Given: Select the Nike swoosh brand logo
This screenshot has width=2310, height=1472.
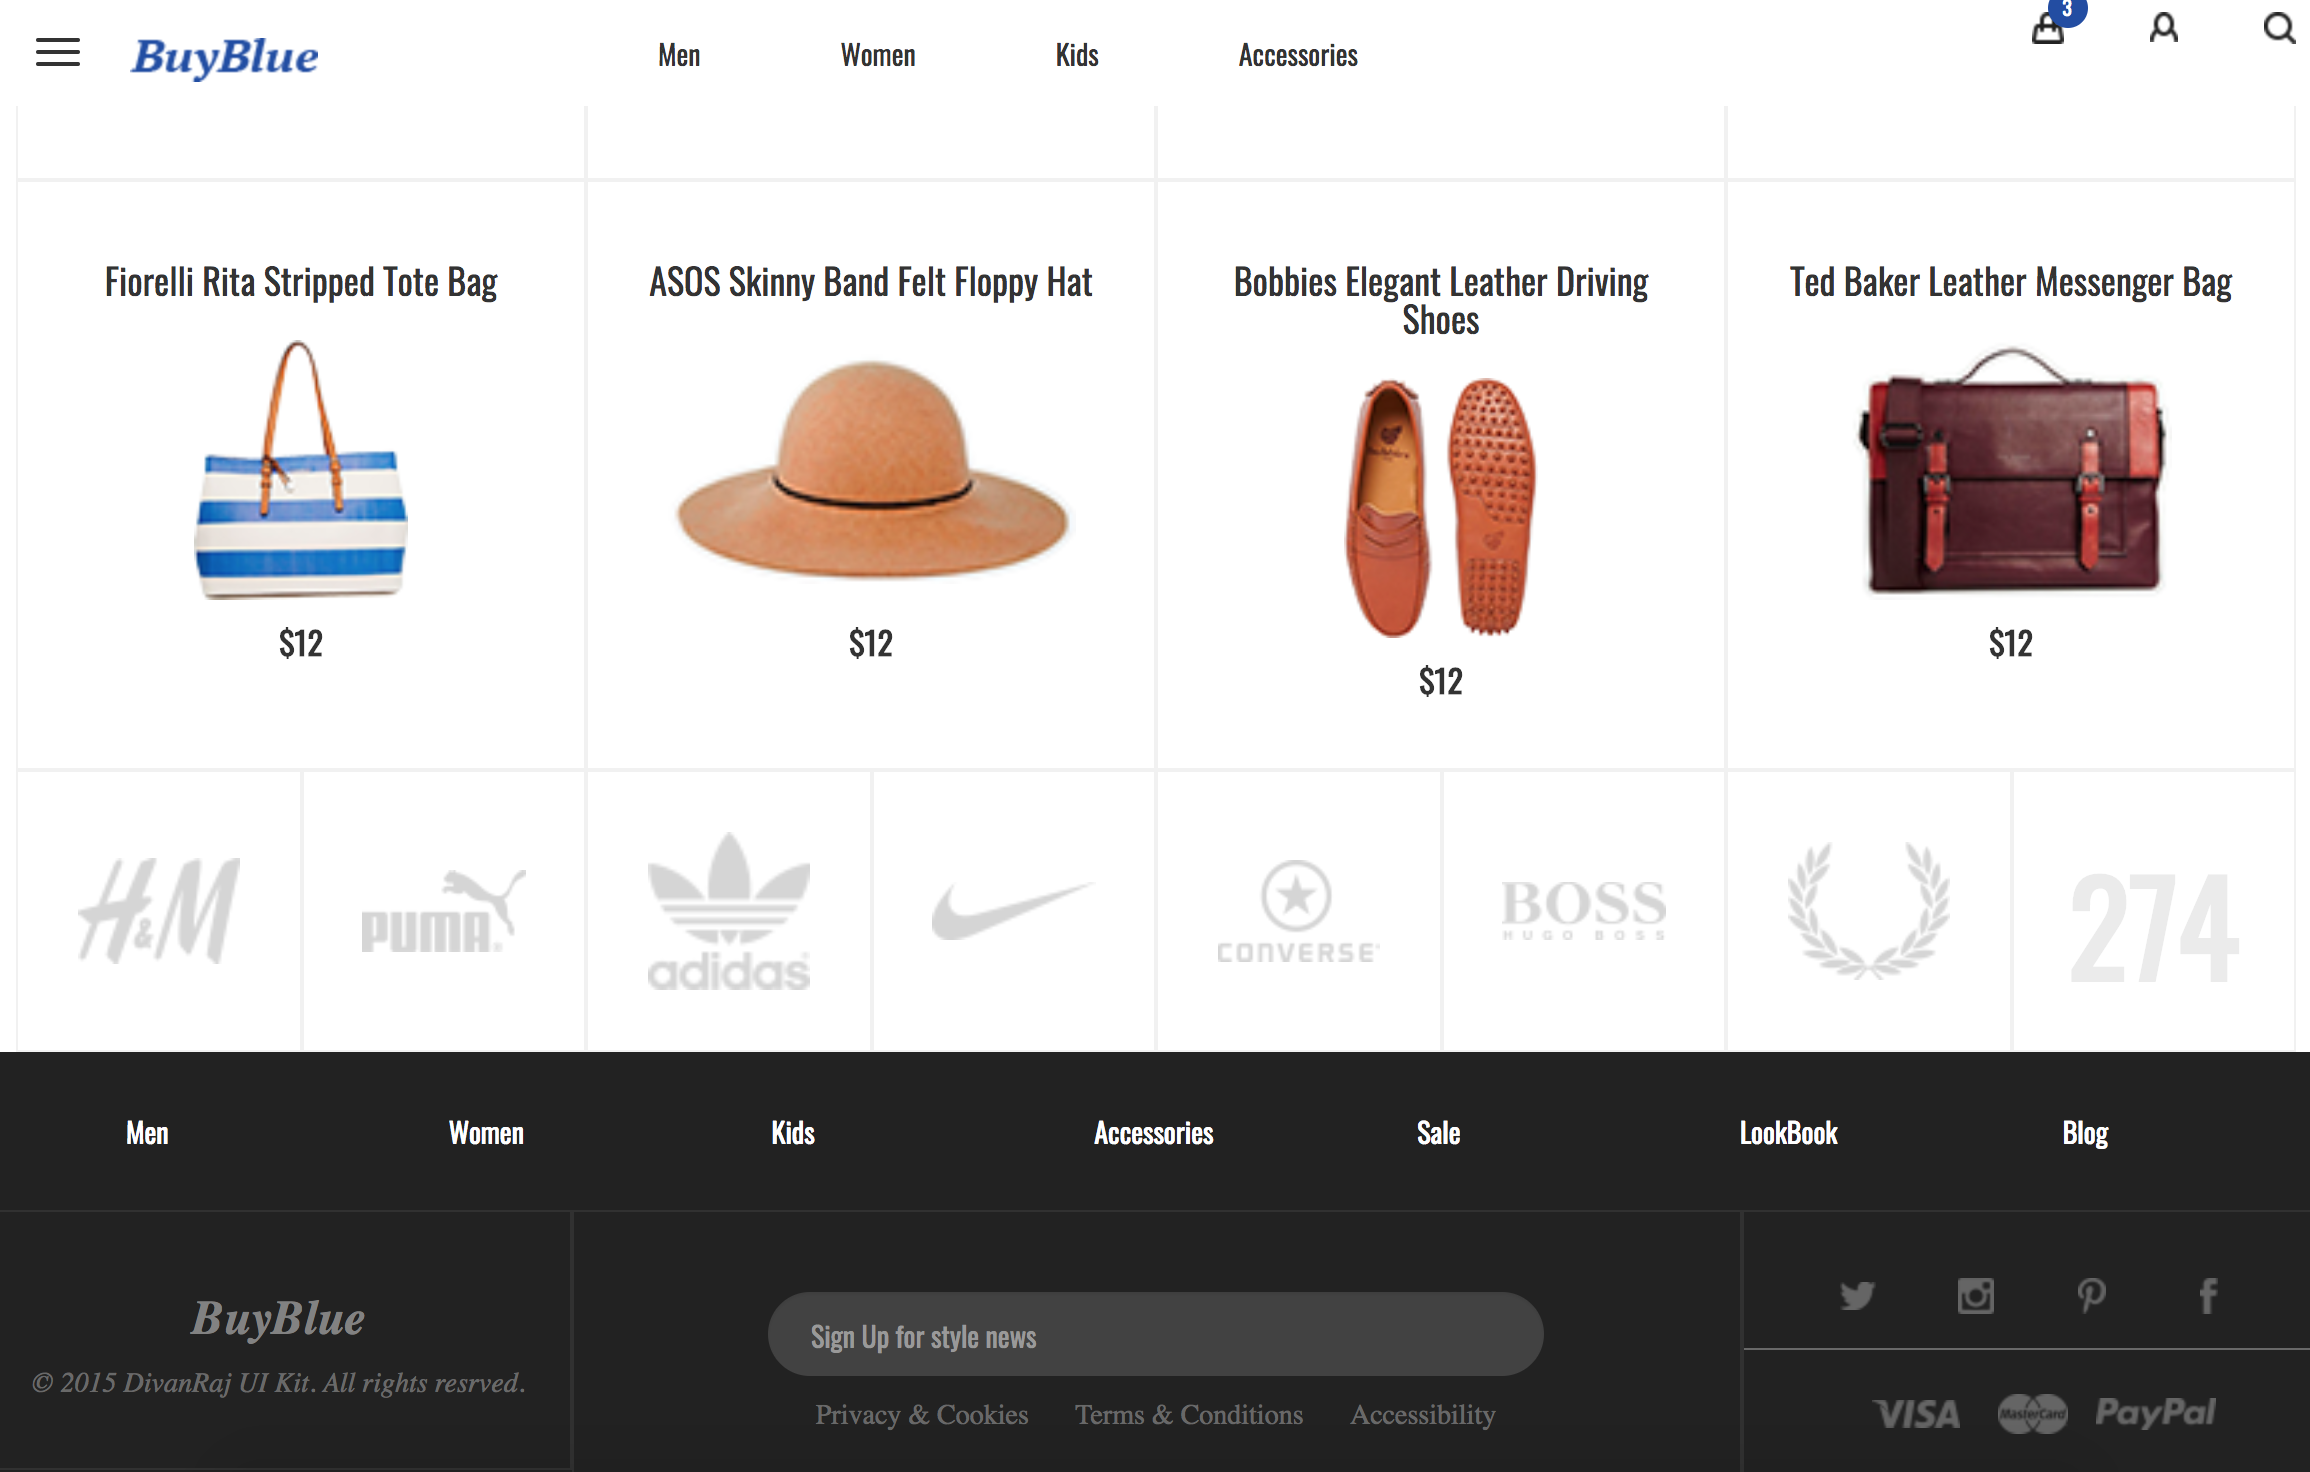Looking at the screenshot, I should (x=1013, y=910).
